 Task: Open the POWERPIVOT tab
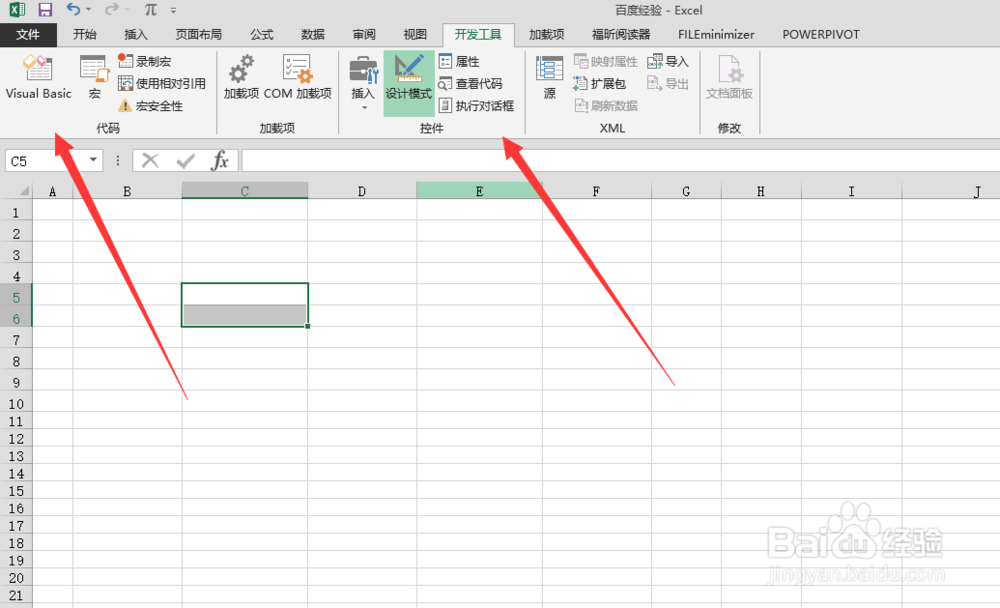pos(821,34)
